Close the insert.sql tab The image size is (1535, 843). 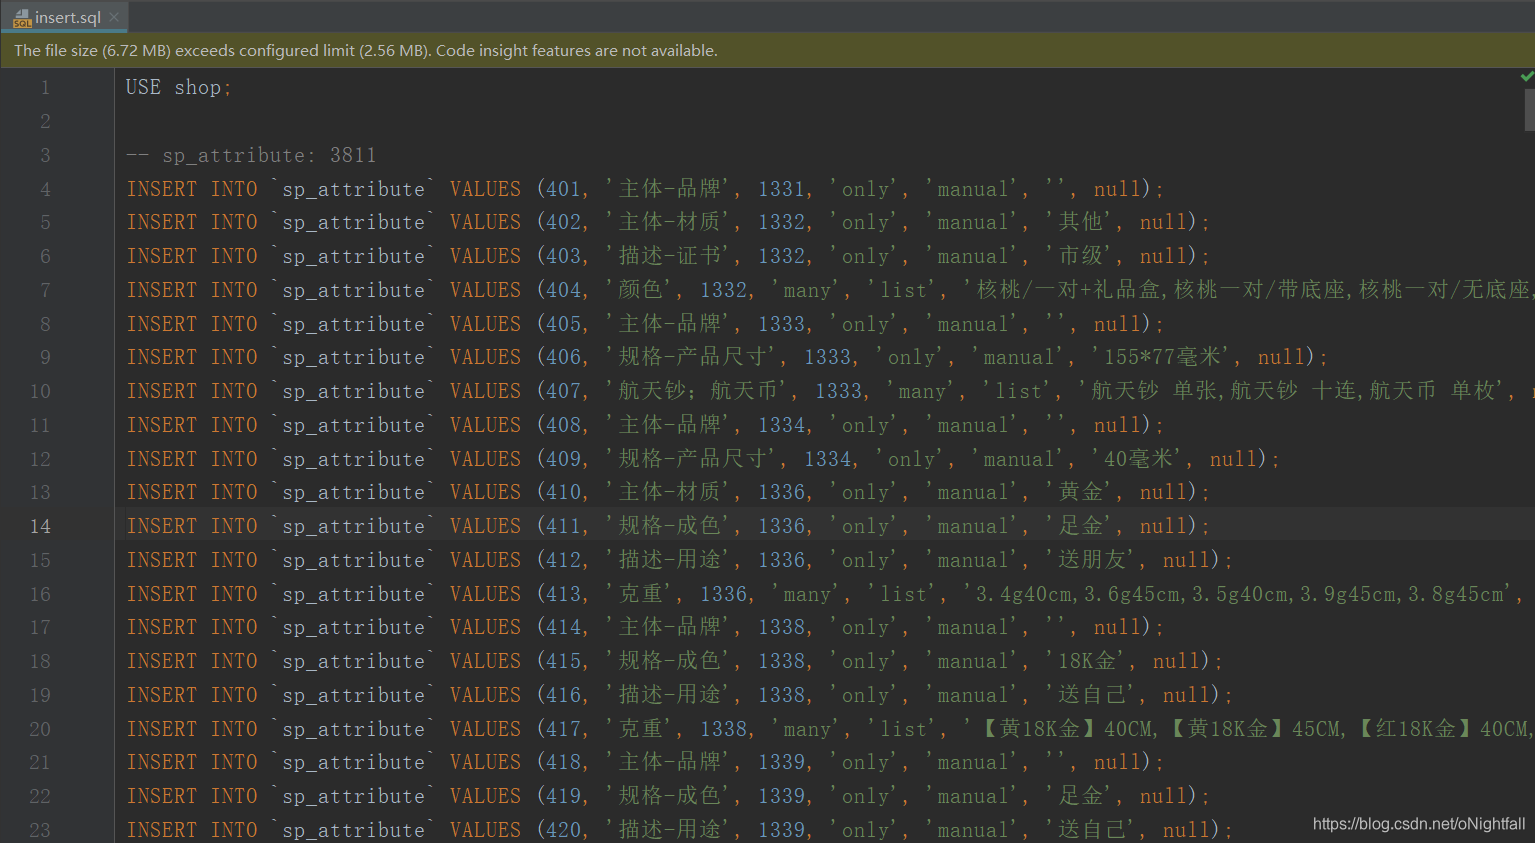pos(114,17)
